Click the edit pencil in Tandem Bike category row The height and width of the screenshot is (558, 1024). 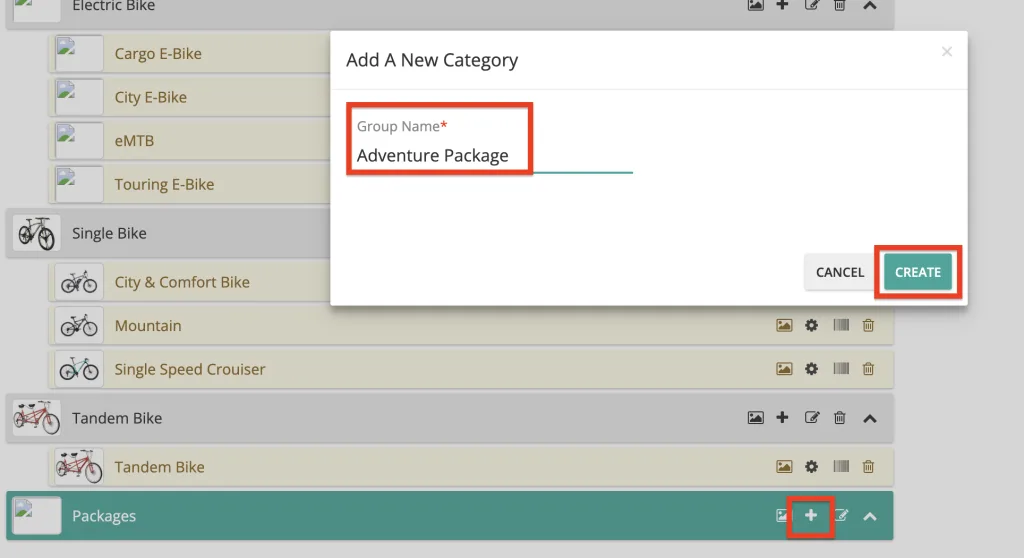pos(812,418)
